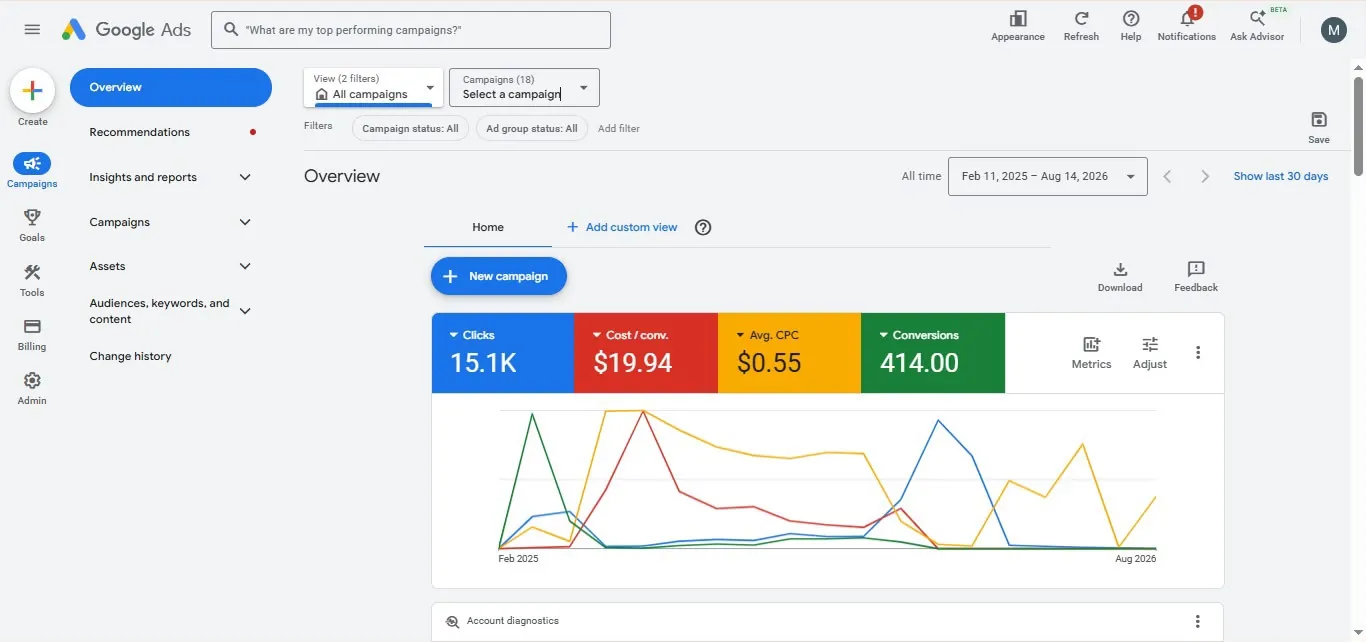Click Show last 30 days link
1366x642 pixels.
(x=1281, y=176)
